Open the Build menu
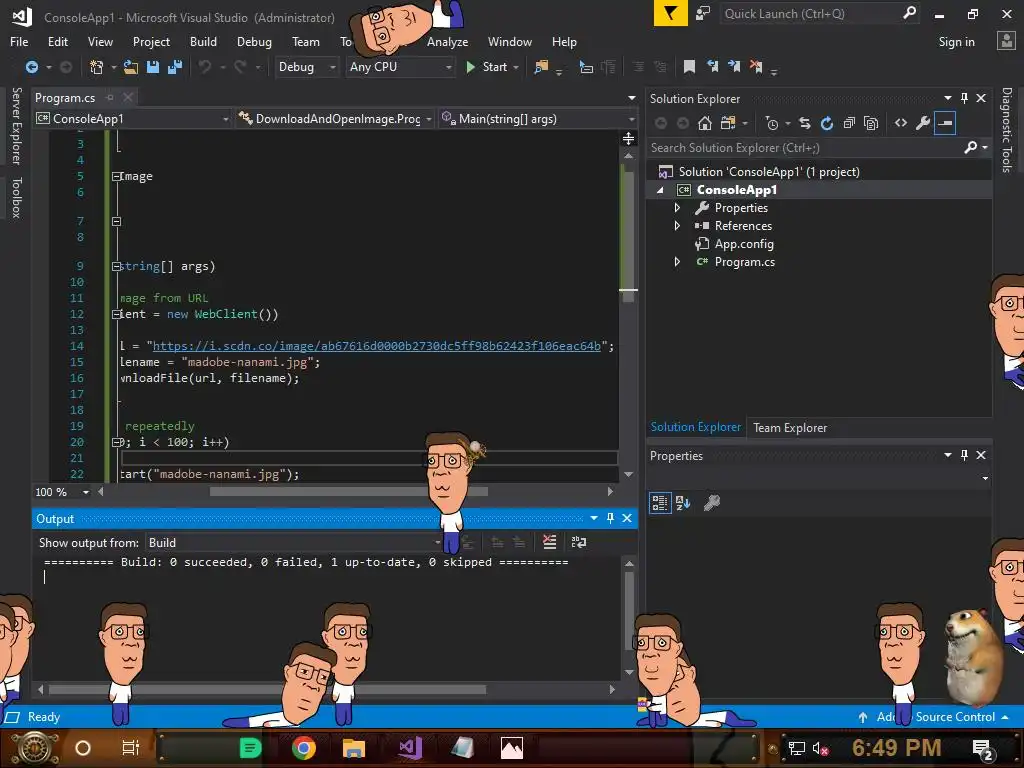 click(x=203, y=42)
